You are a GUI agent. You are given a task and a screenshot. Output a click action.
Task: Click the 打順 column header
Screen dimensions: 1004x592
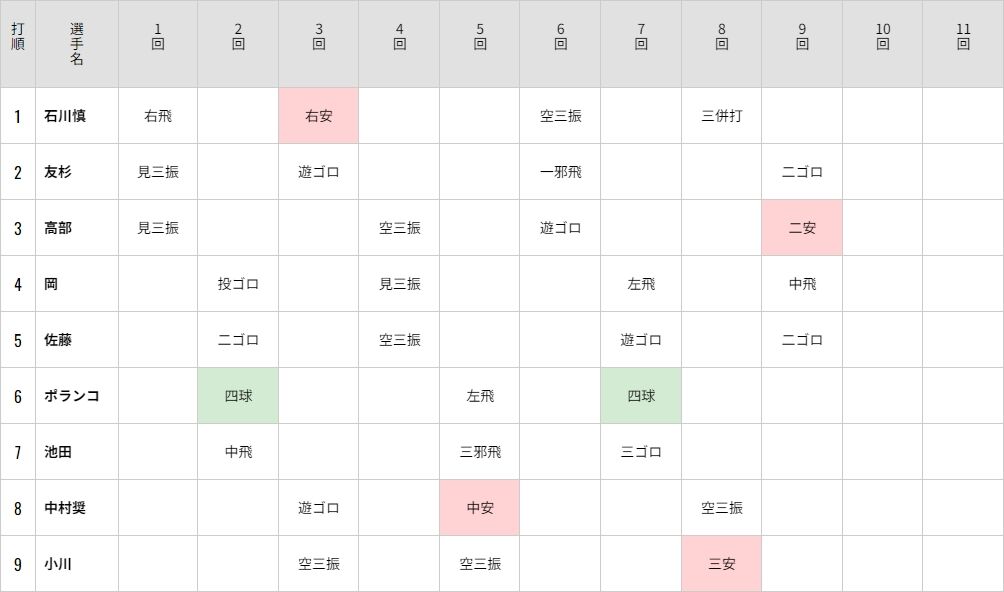(18, 36)
